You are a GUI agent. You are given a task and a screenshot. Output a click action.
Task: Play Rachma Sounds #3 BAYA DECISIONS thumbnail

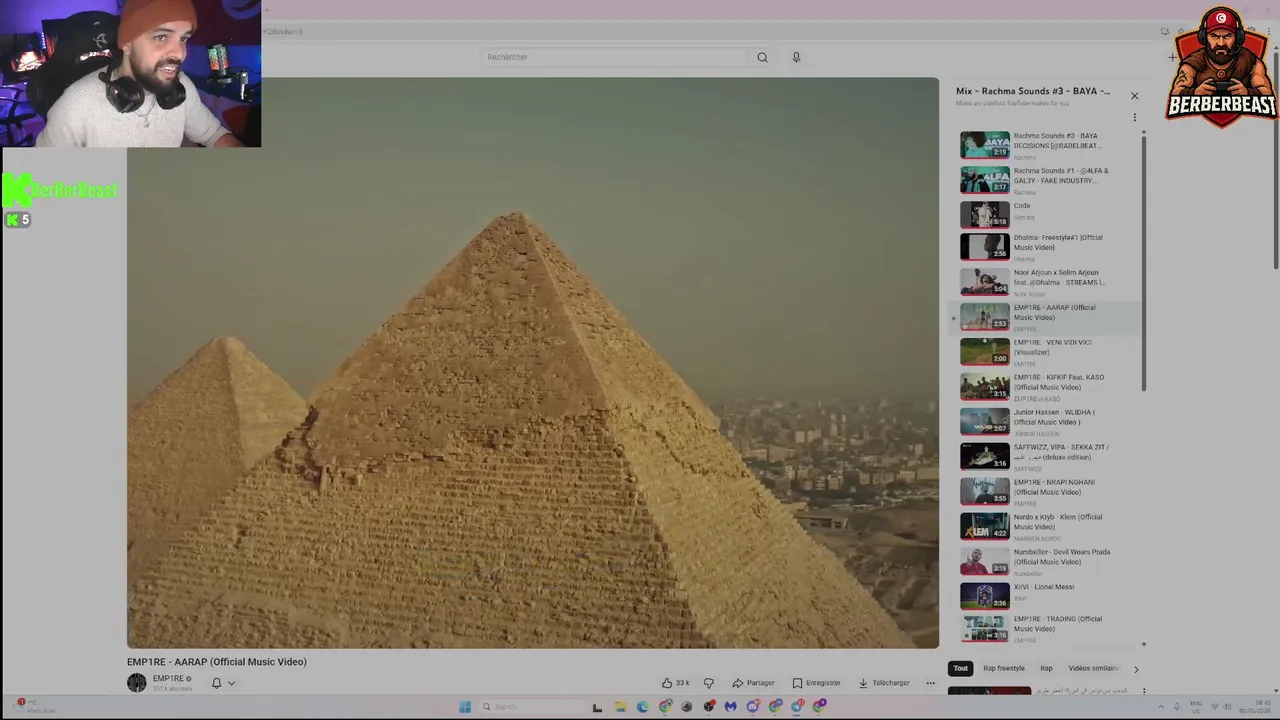(985, 145)
